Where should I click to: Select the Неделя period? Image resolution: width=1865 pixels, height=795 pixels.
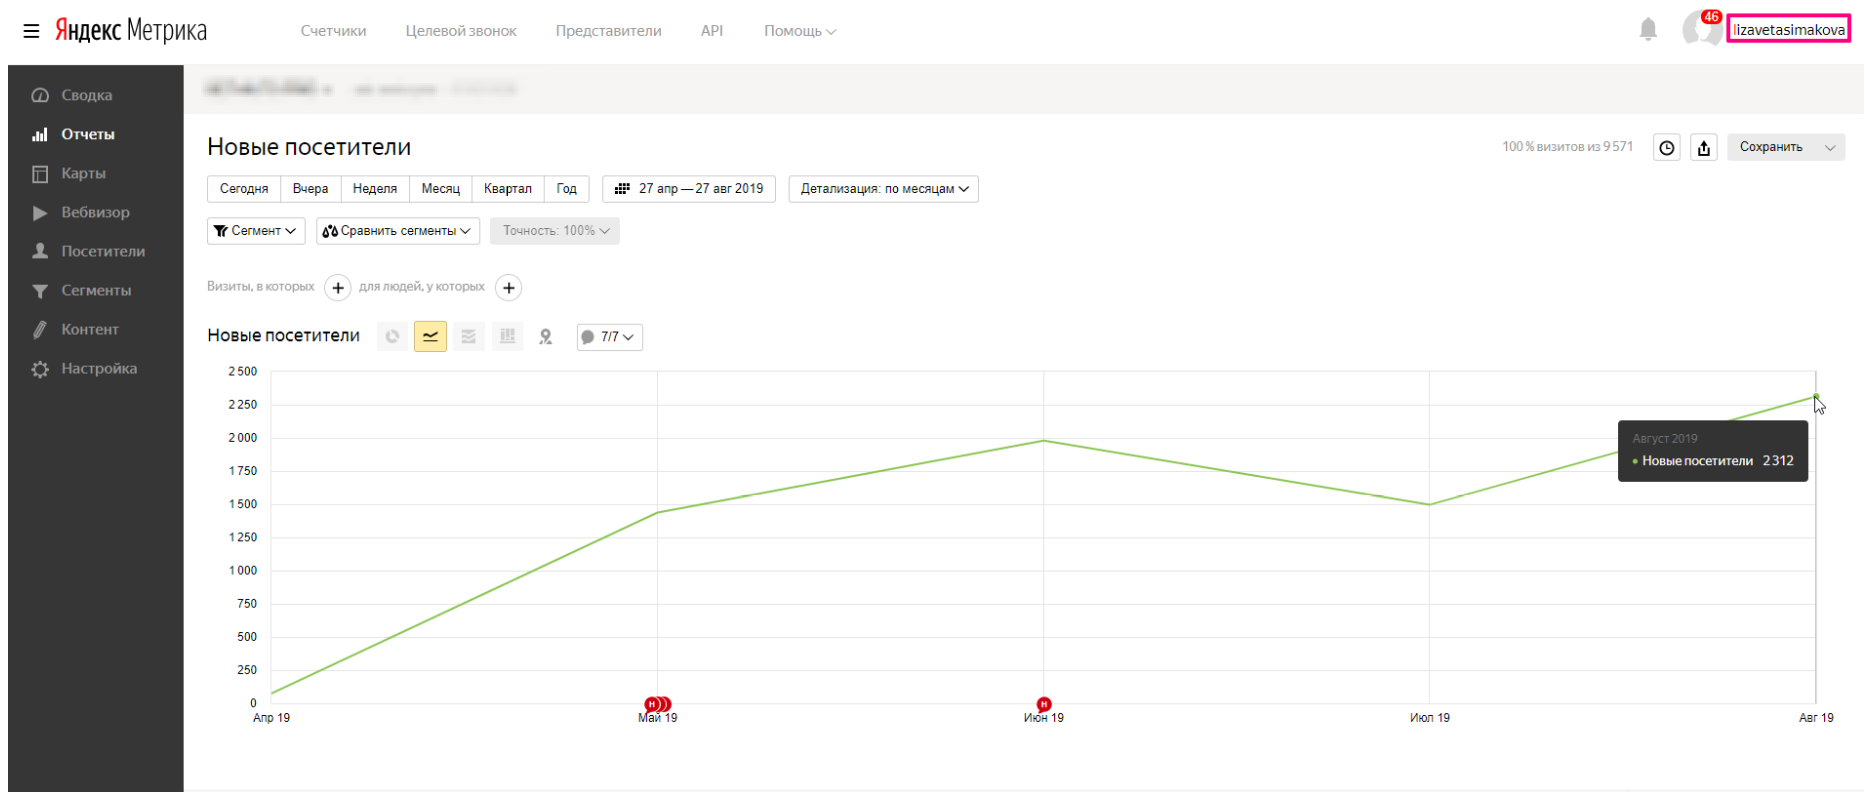click(x=375, y=189)
